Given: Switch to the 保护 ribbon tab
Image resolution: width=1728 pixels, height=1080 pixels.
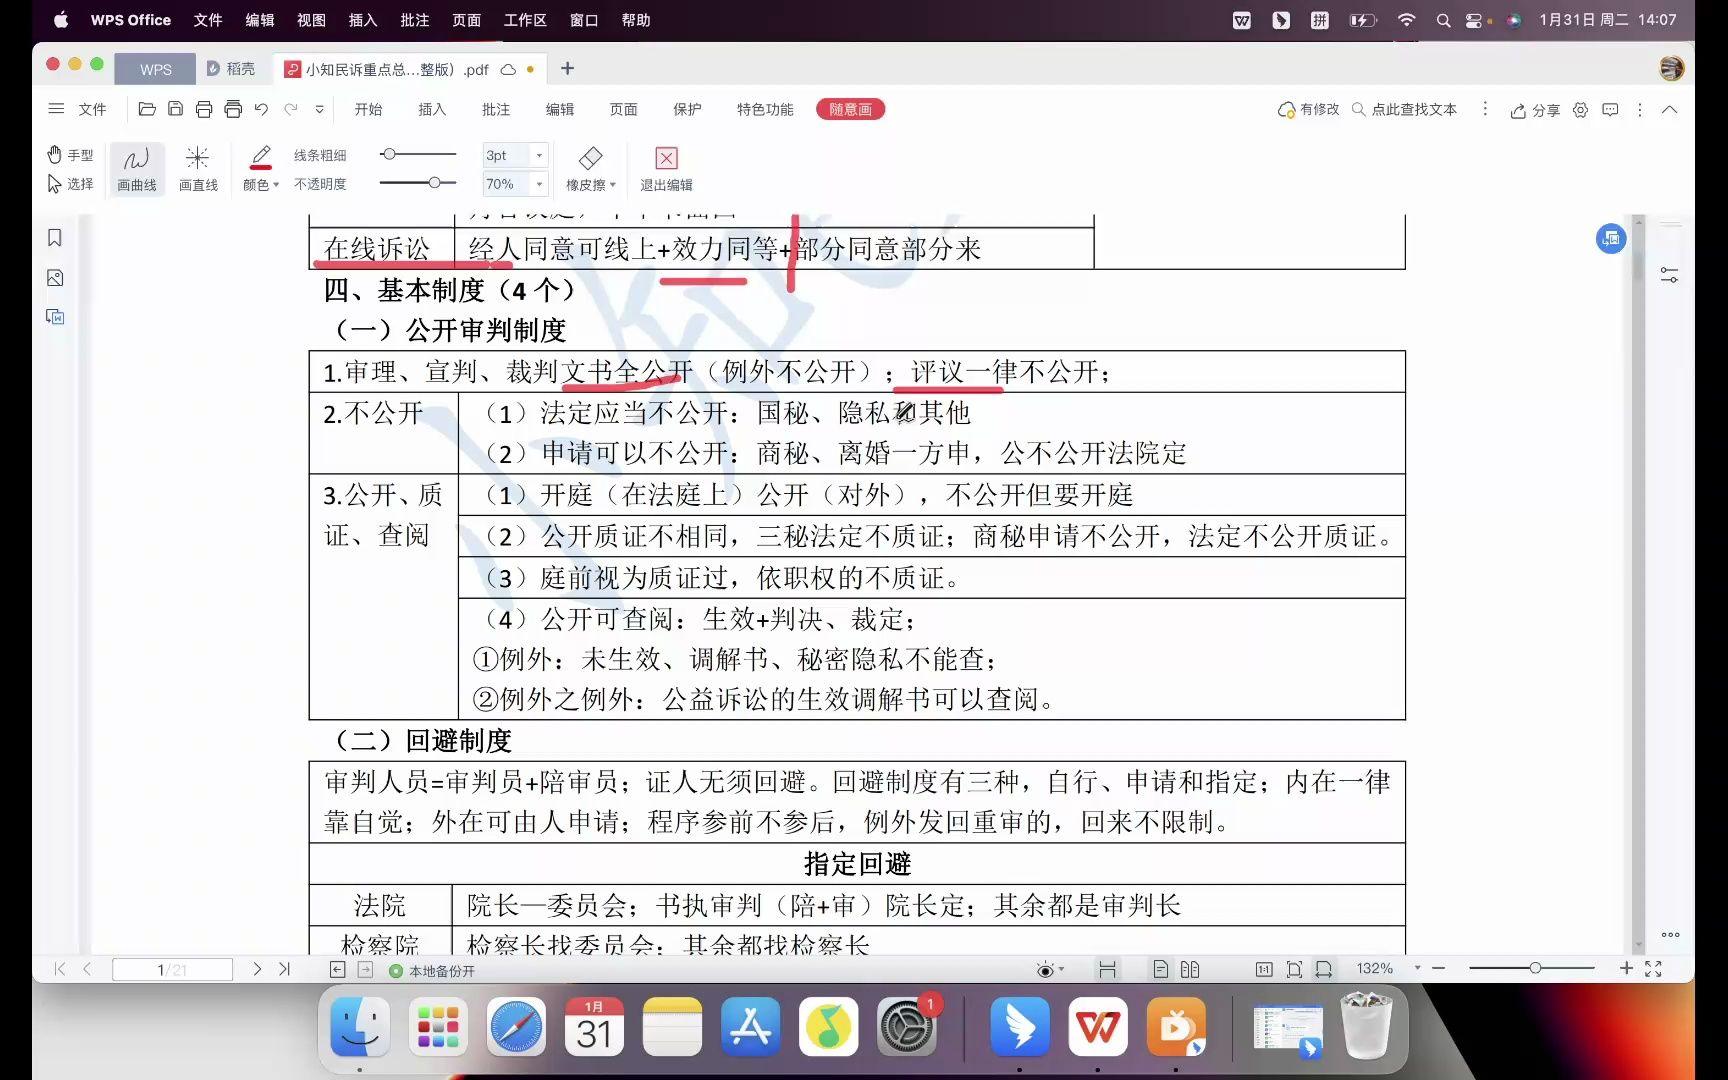Looking at the screenshot, I should pyautogui.click(x=687, y=109).
